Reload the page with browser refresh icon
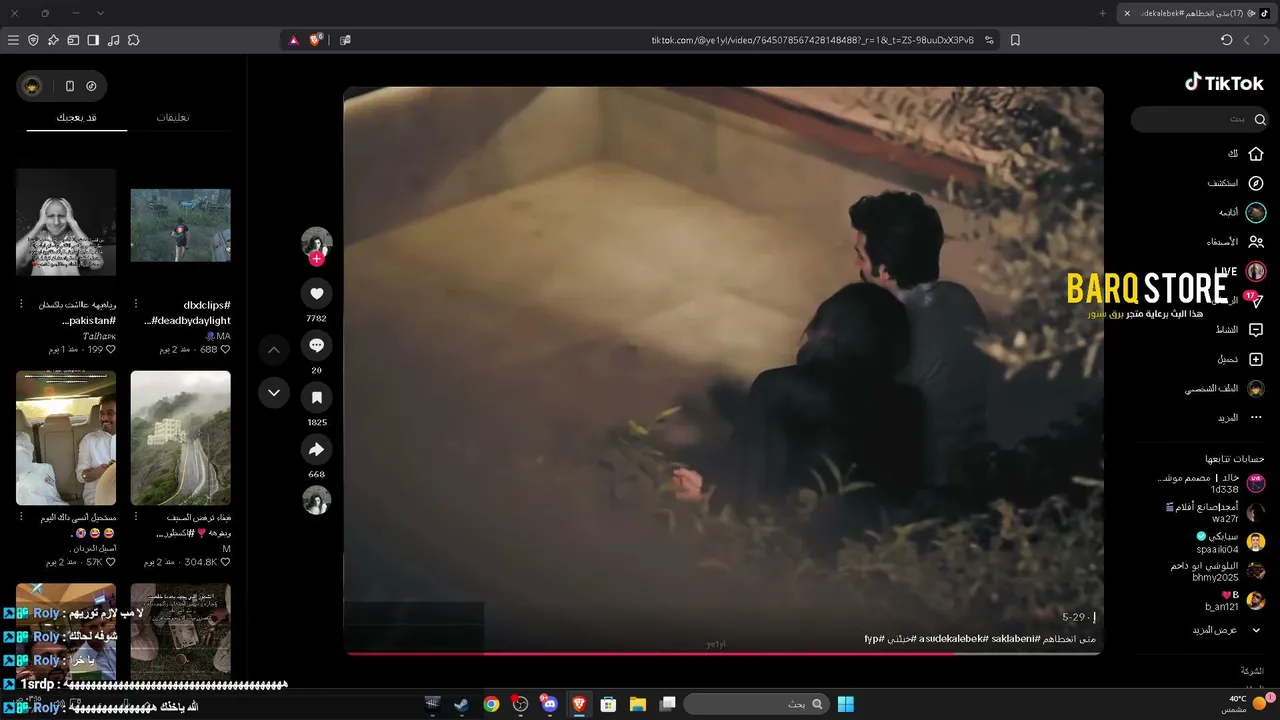Viewport: 1280px width, 720px height. coord(1226,40)
